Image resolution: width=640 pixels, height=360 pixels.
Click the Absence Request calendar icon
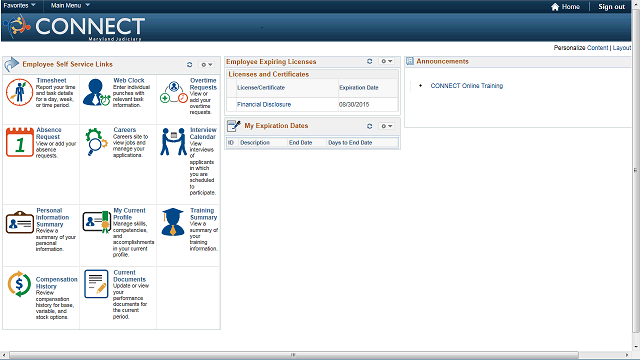[x=20, y=142]
